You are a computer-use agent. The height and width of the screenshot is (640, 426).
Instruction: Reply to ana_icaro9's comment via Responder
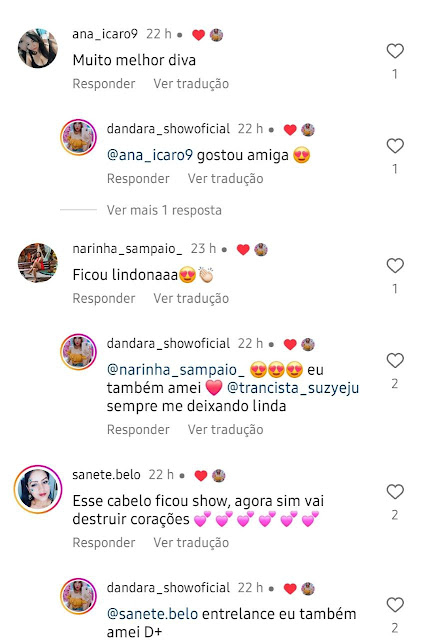click(x=104, y=84)
